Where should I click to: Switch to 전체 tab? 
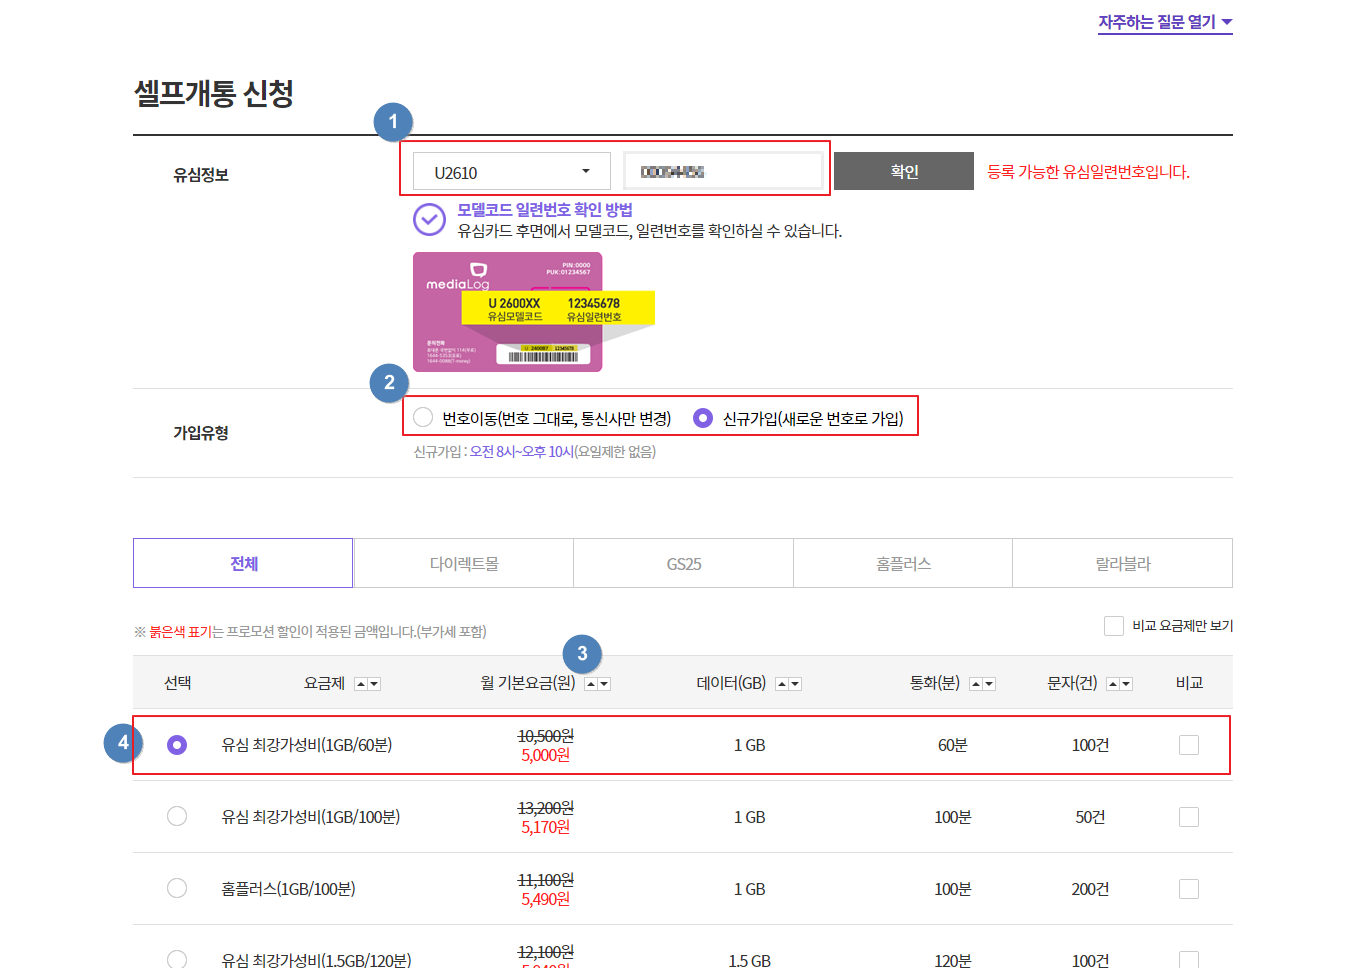(243, 563)
